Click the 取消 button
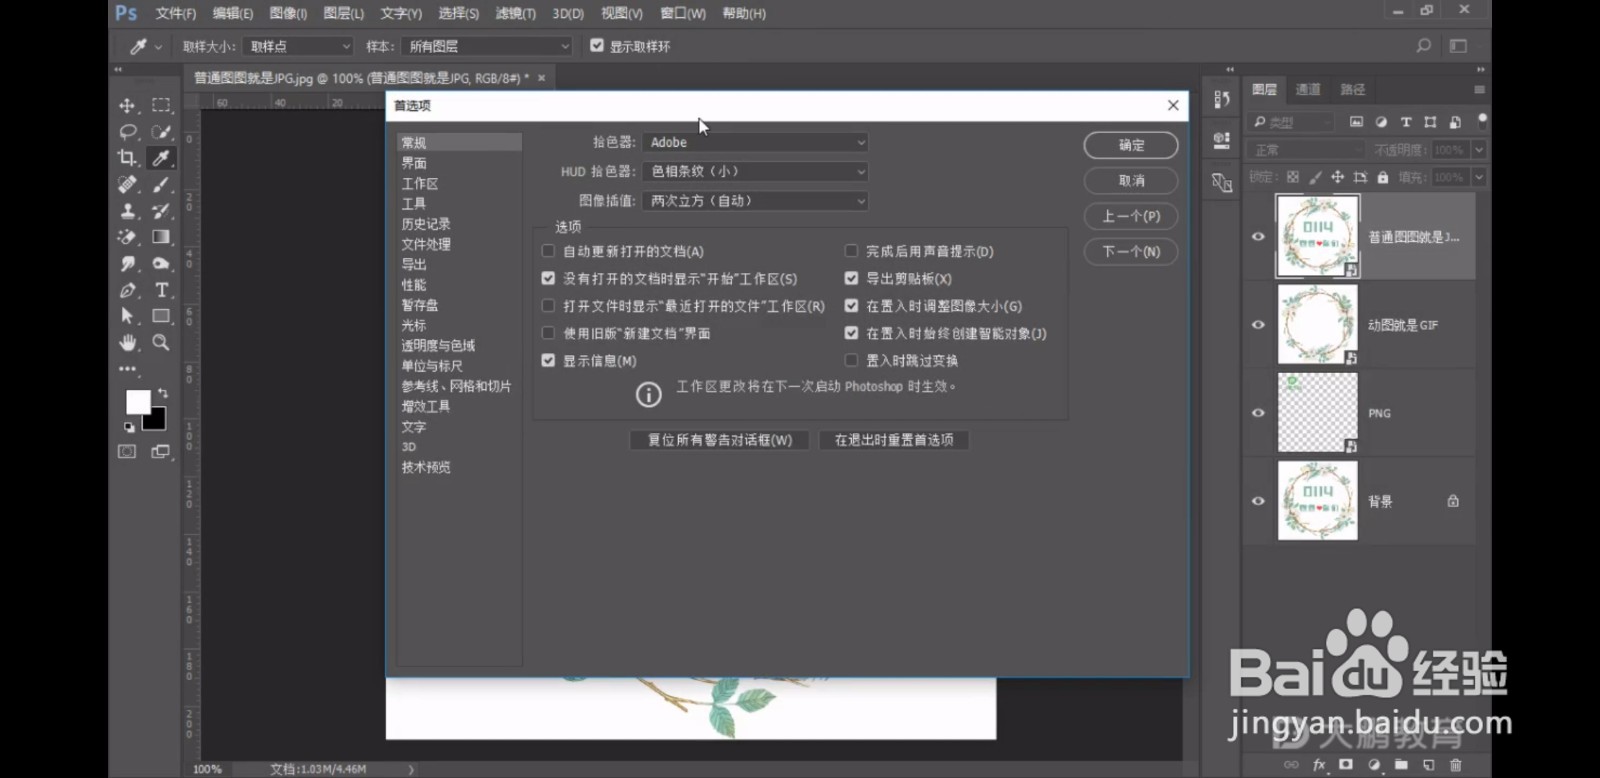 [1131, 181]
